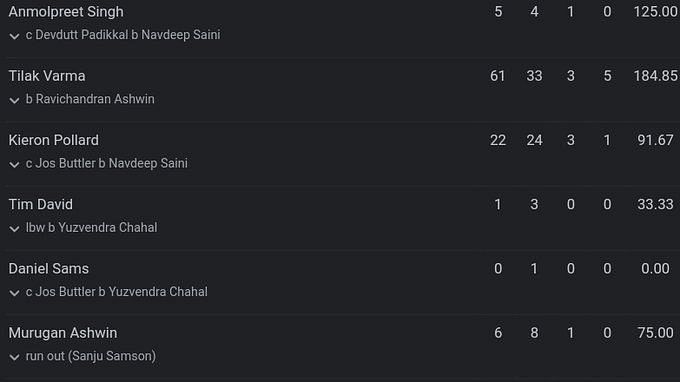Click Tilak Varma strike rate 184.85

[655, 76]
